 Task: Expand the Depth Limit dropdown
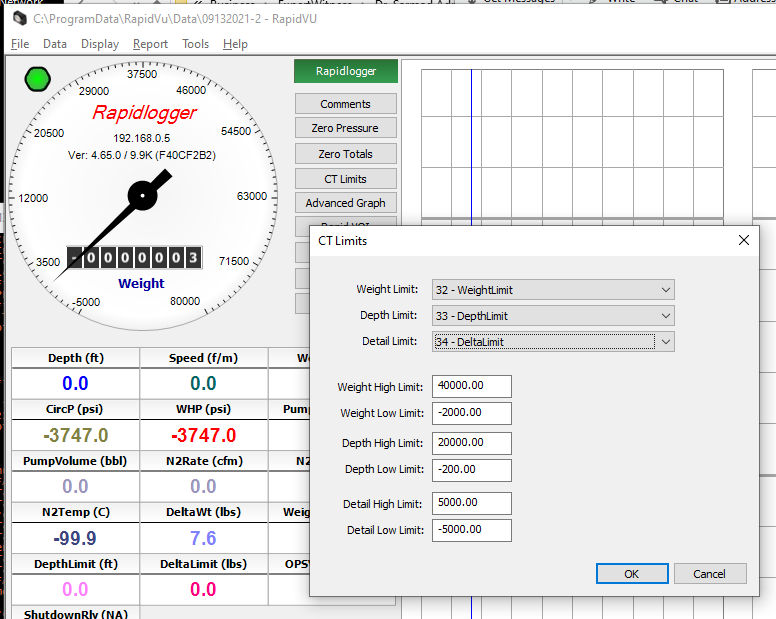pyautogui.click(x=553, y=316)
